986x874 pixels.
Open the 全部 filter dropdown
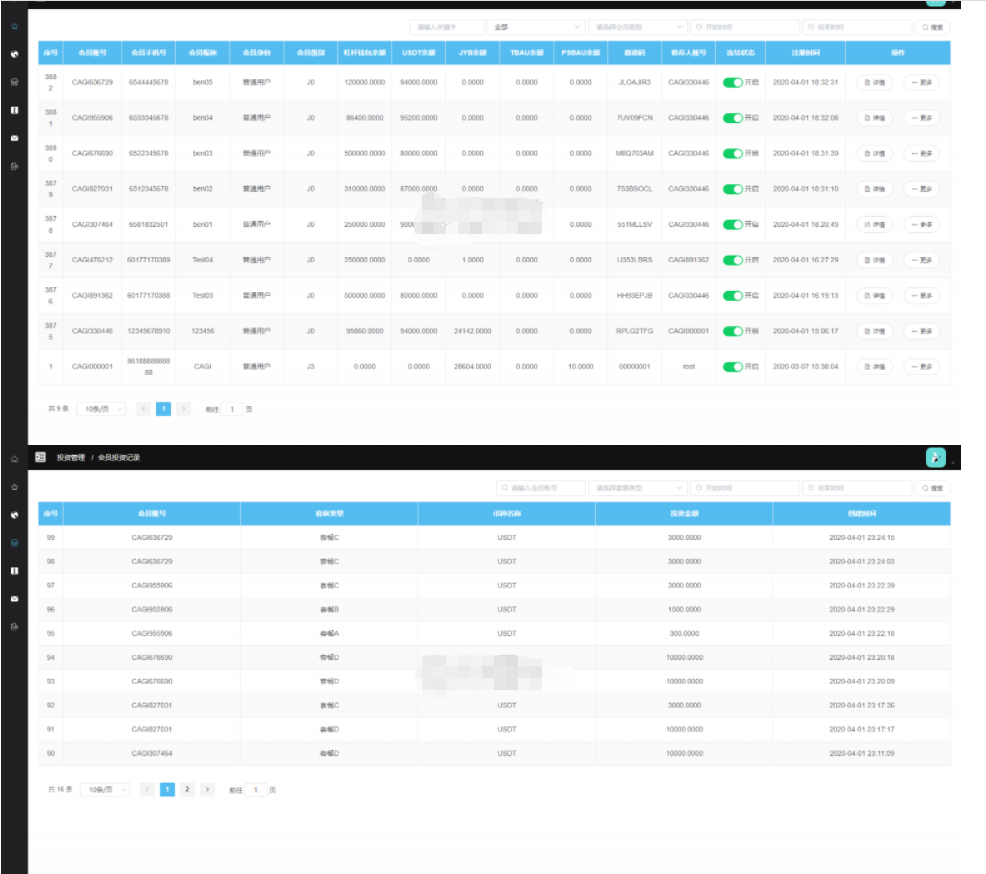point(535,27)
